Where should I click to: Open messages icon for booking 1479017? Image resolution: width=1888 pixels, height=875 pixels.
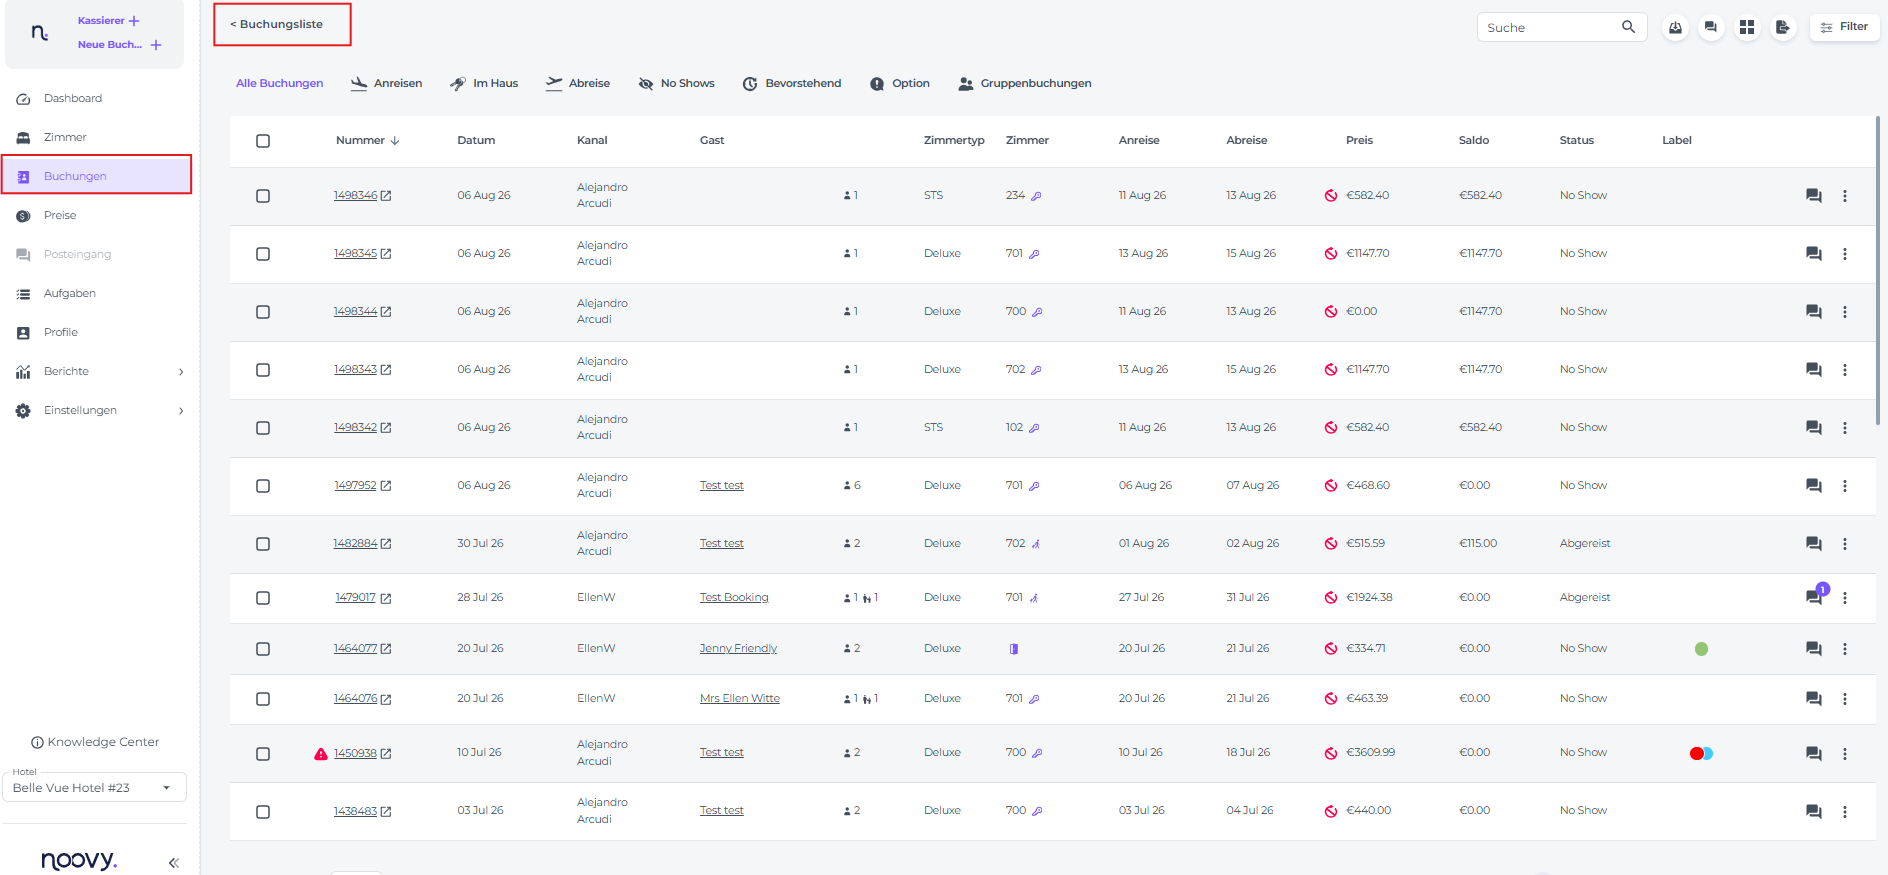click(x=1813, y=597)
